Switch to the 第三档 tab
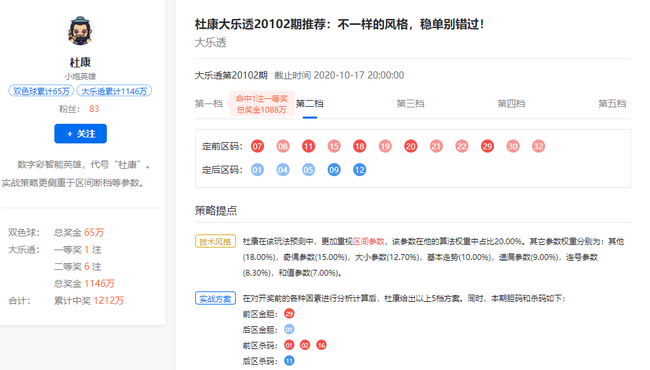Viewport: 650px width, 370px height. [x=410, y=104]
